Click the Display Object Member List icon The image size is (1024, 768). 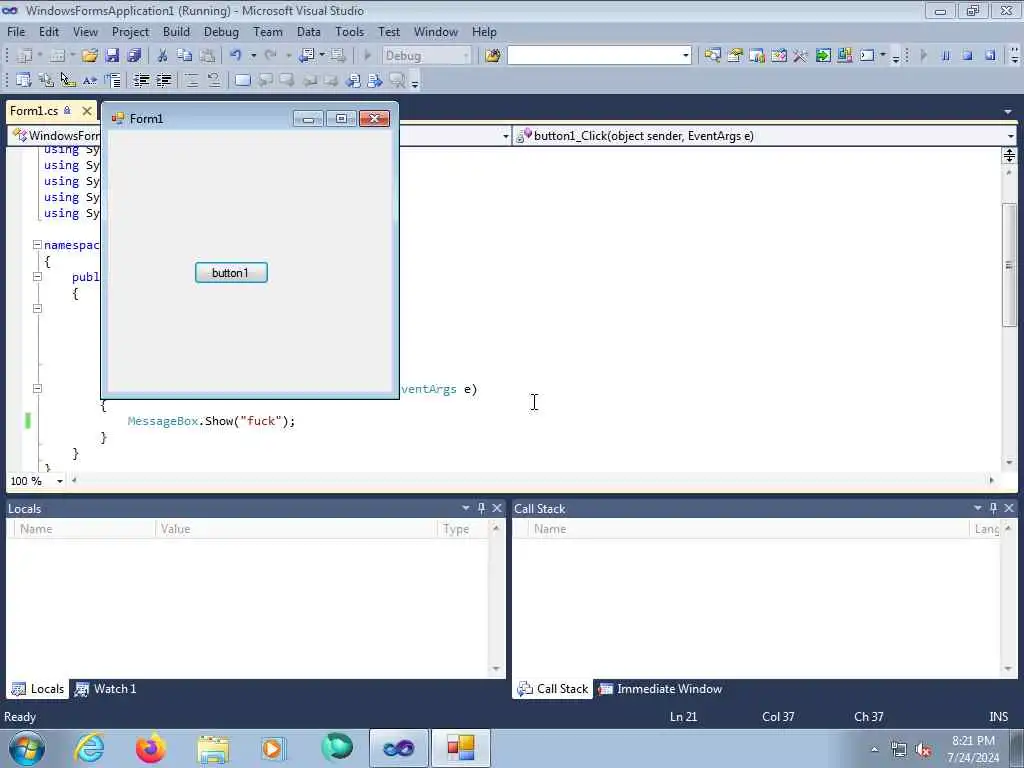[x=24, y=80]
